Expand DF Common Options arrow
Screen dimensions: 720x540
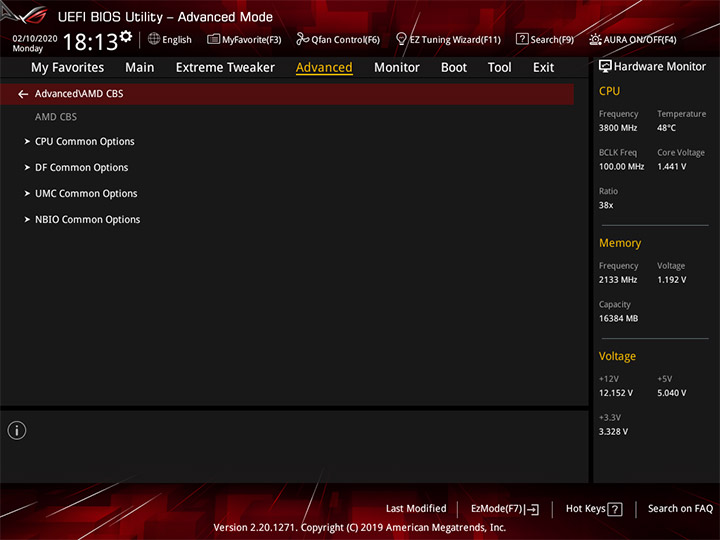pos(27,168)
